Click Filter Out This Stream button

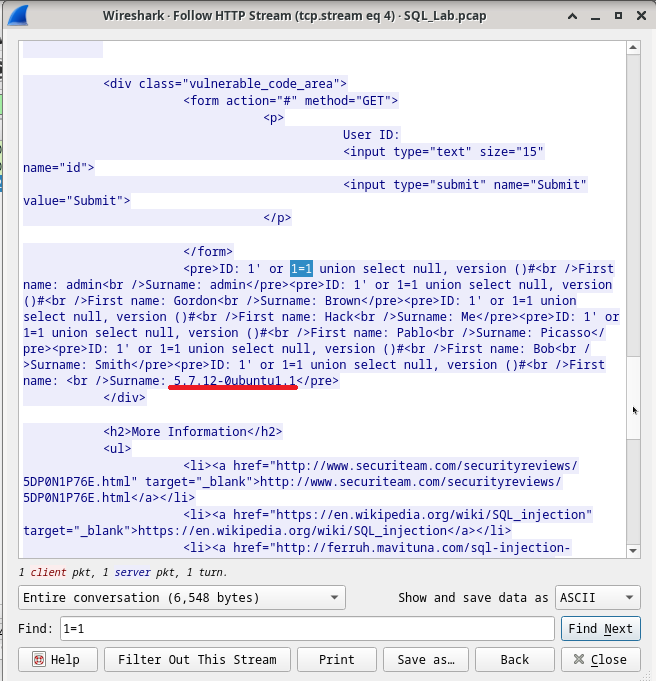click(197, 659)
